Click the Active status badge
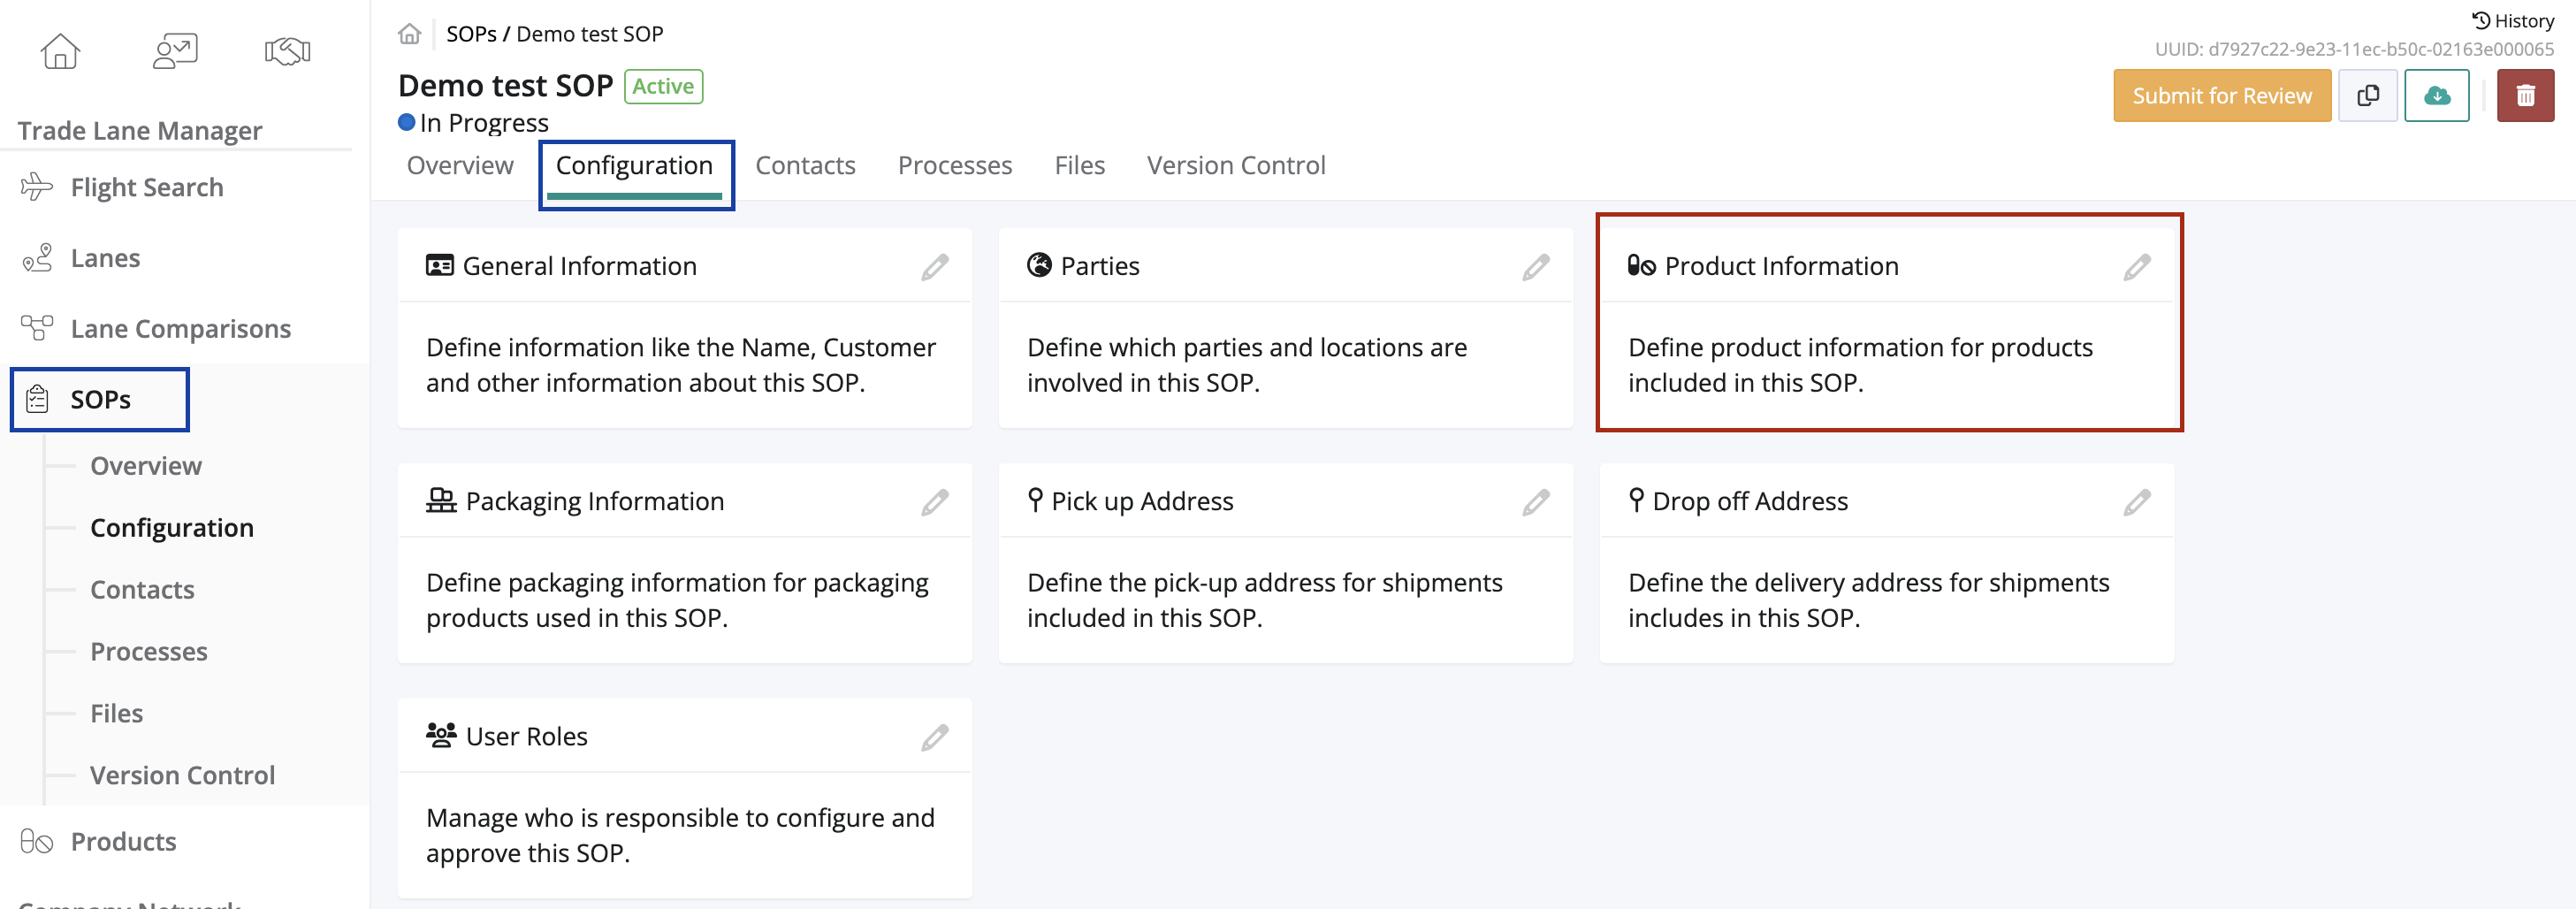The height and width of the screenshot is (909, 2576). 663,87
